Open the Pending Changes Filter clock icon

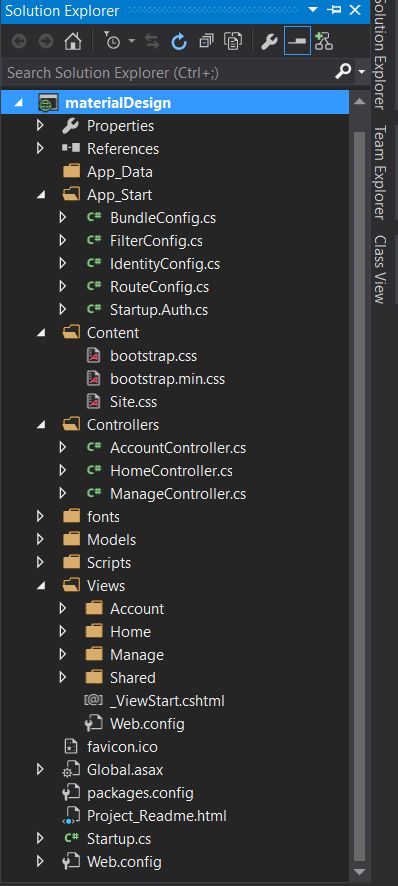tap(113, 41)
